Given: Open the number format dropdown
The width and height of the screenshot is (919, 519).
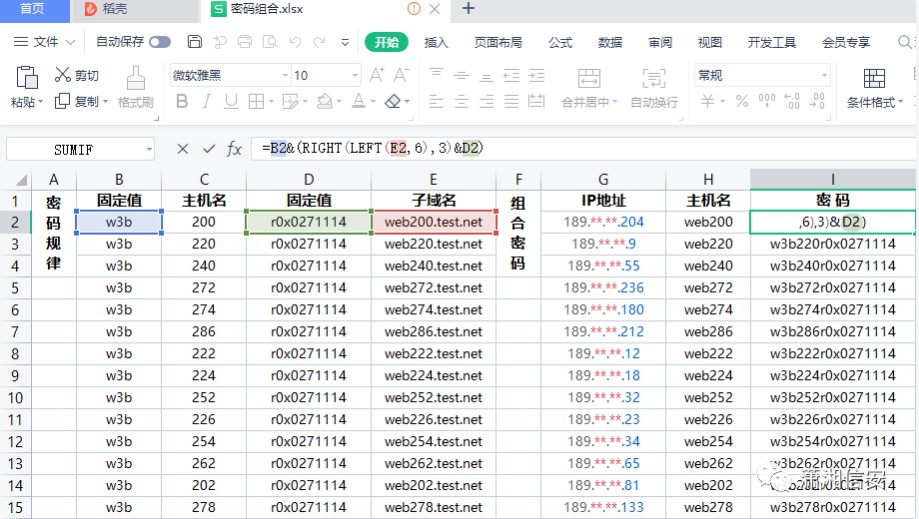Looking at the screenshot, I should tap(824, 76).
